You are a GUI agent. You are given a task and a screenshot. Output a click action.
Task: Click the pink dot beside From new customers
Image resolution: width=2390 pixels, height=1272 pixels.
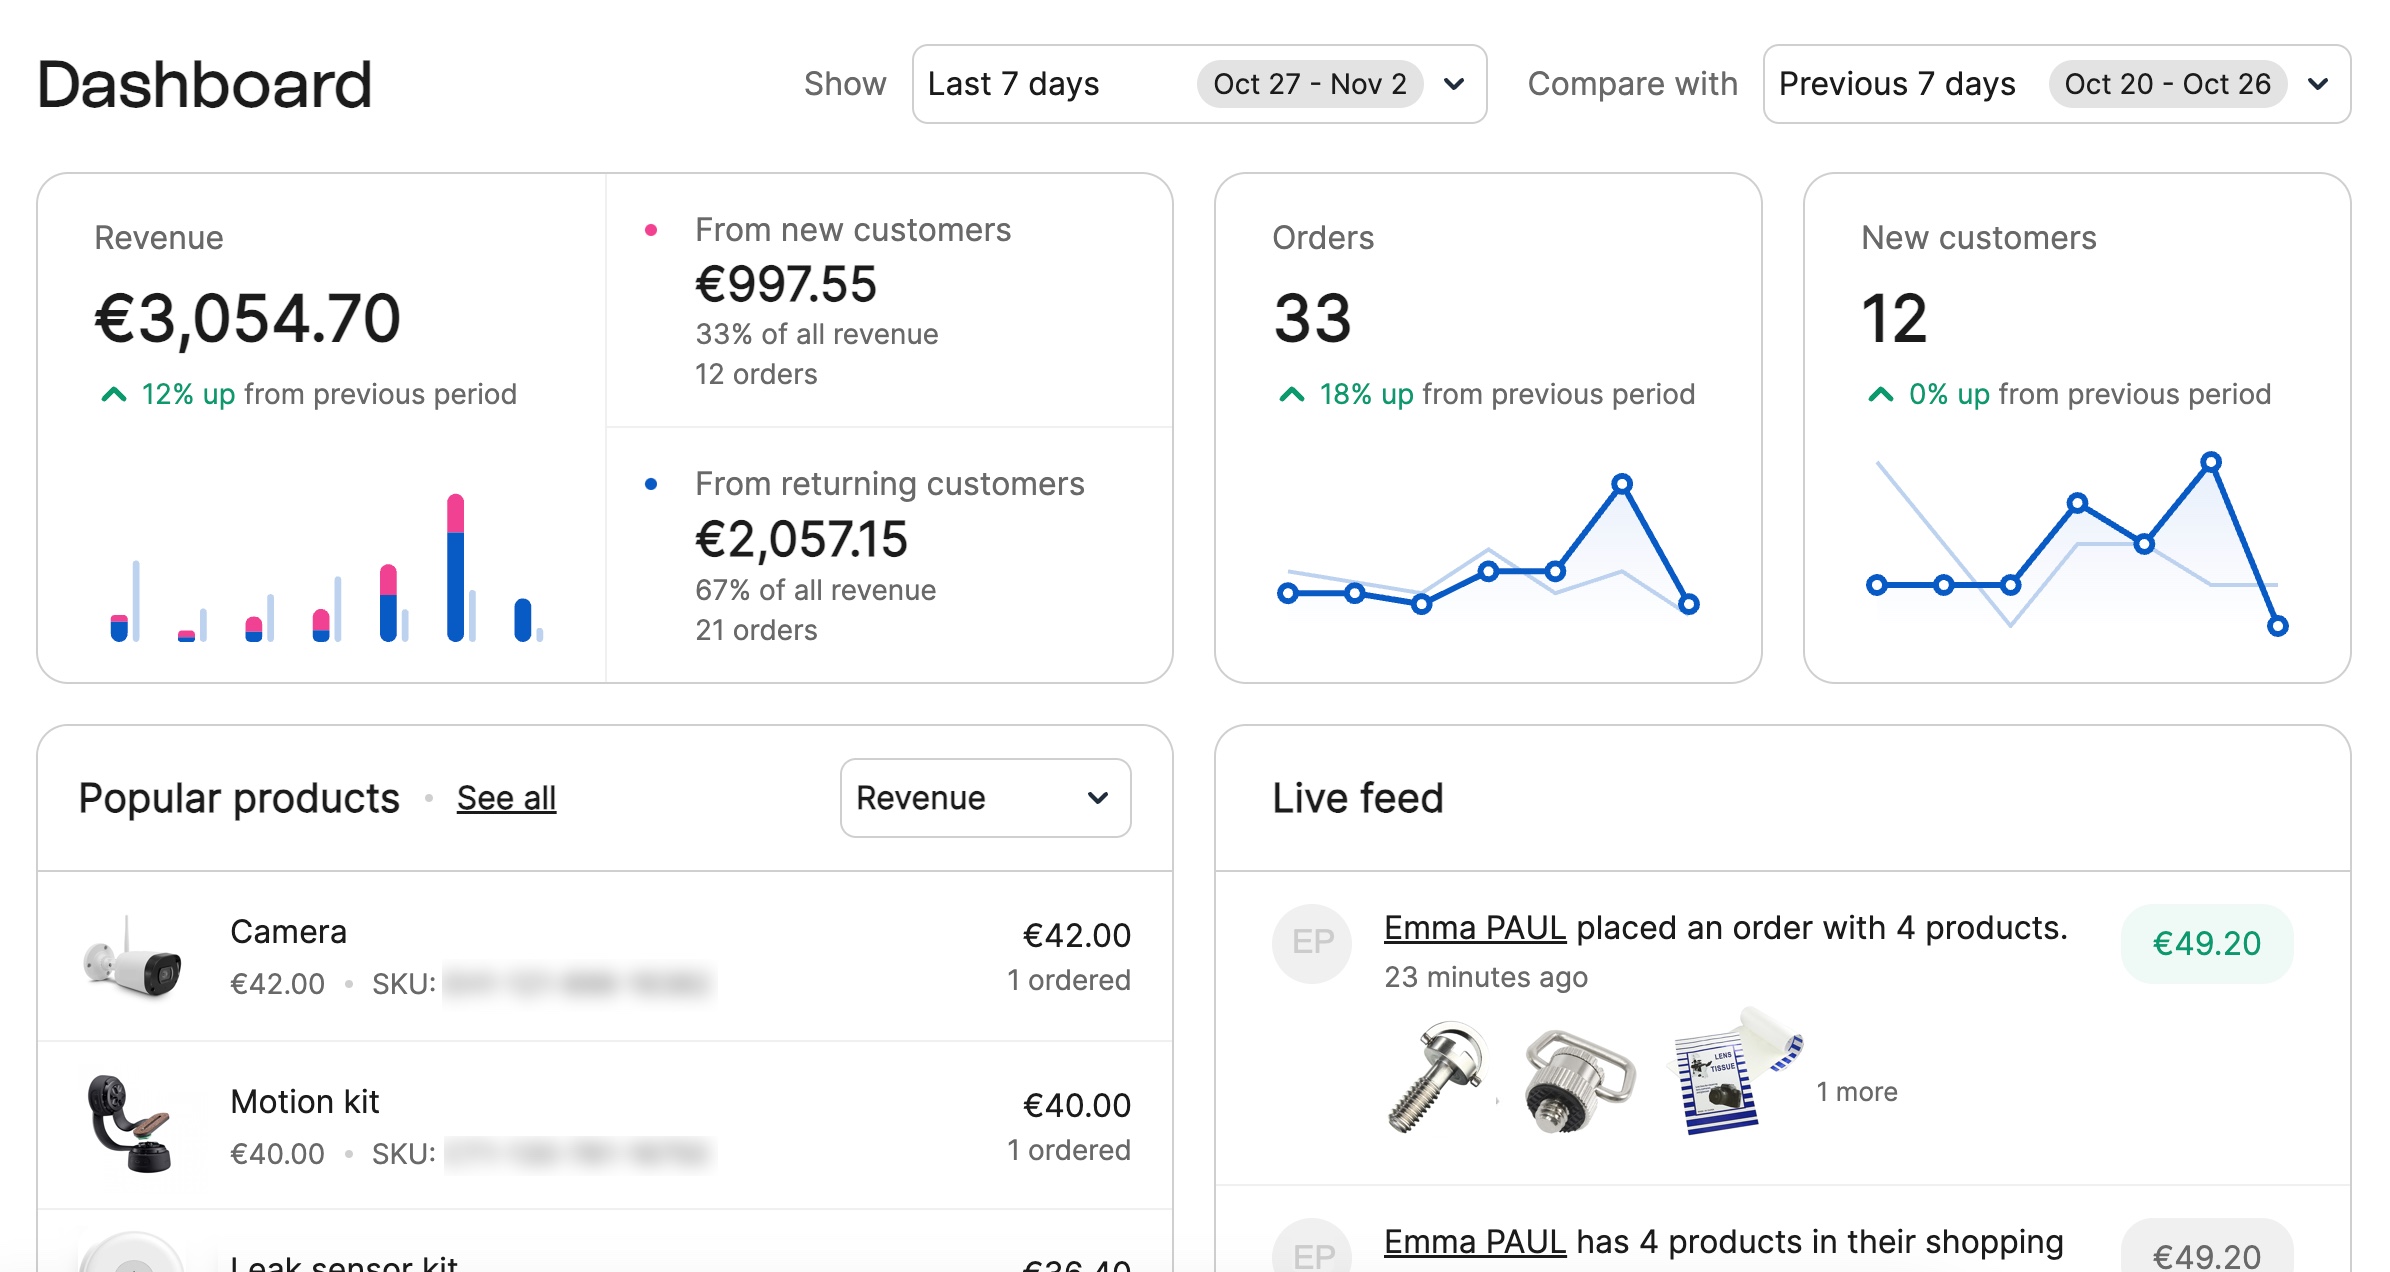click(651, 230)
